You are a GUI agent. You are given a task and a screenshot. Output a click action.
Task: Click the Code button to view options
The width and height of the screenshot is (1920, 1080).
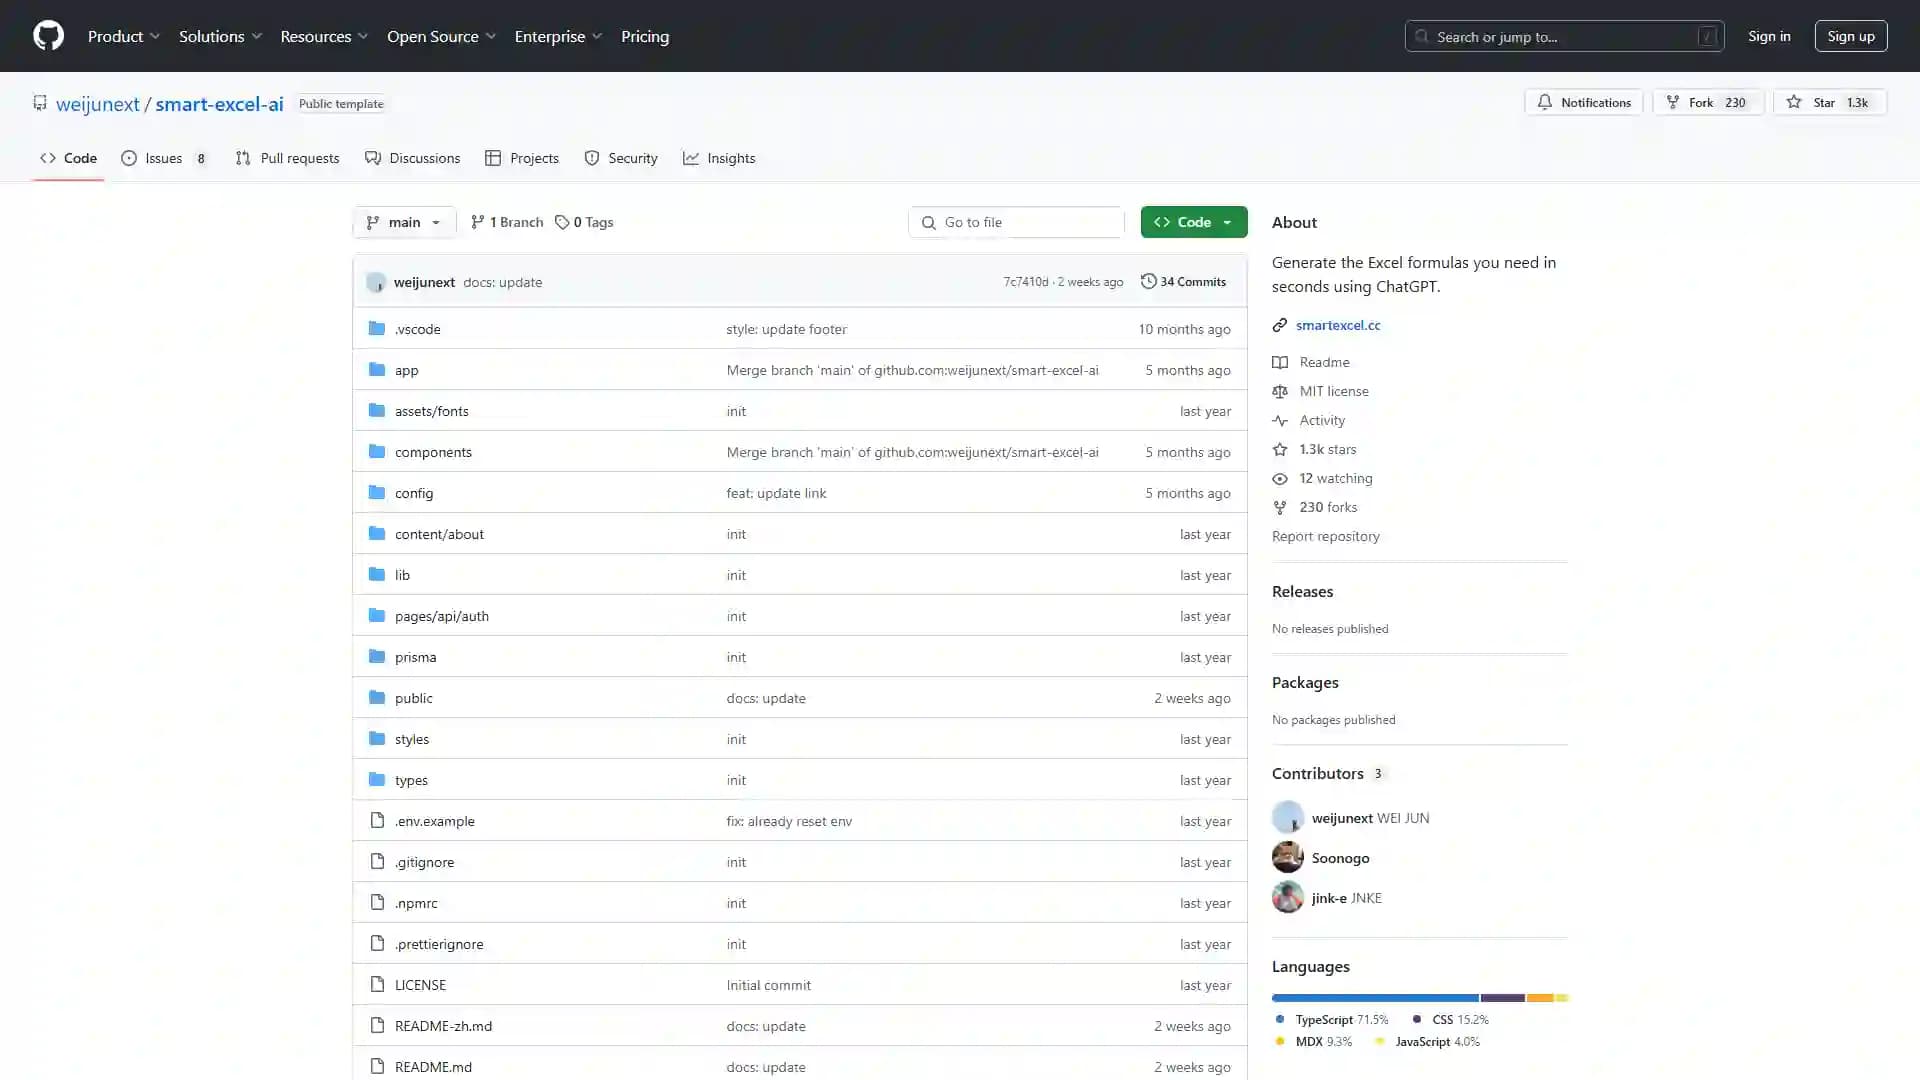point(1193,222)
